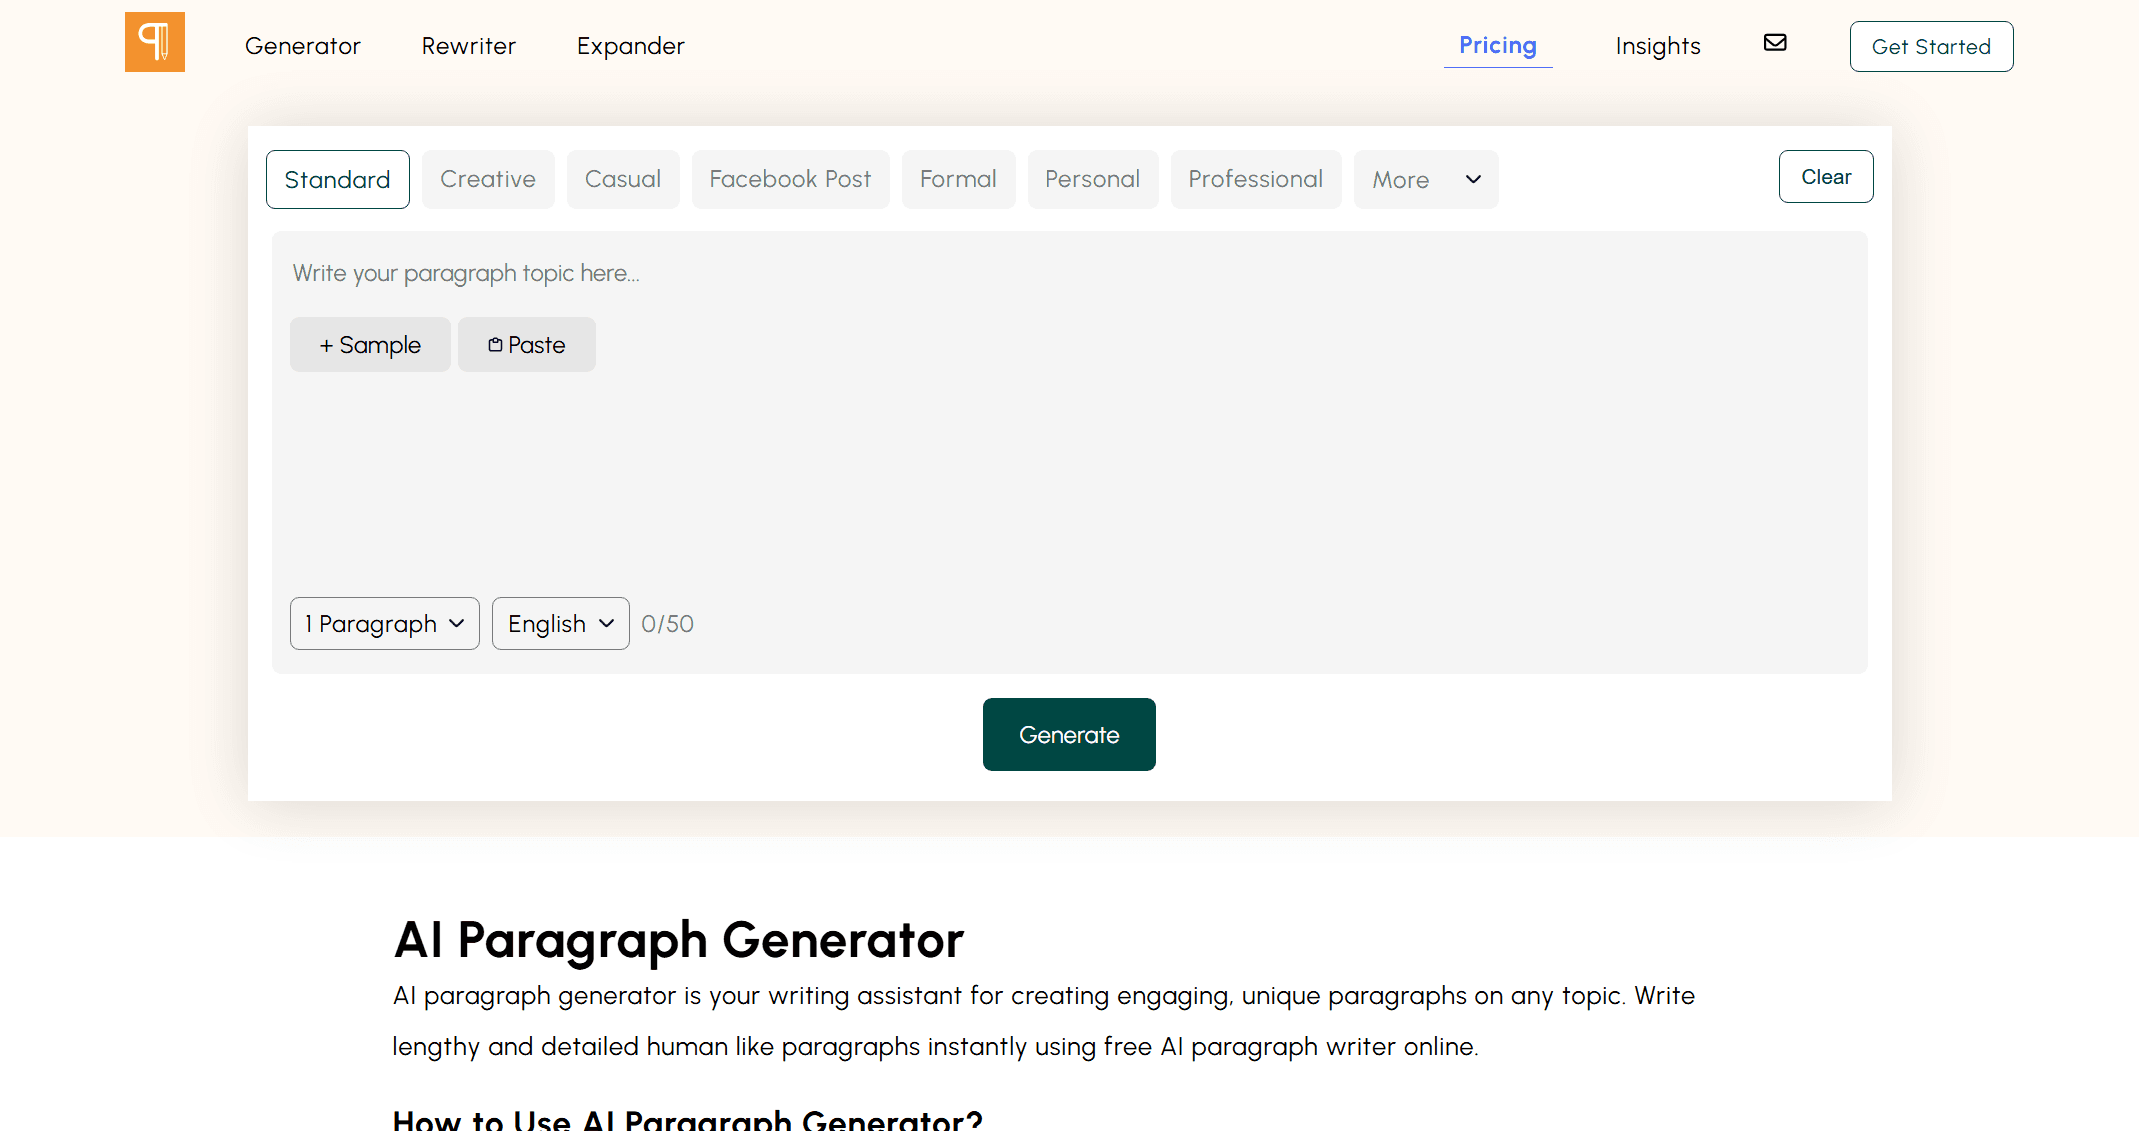Open the 1 Paragraph count dropdown

click(x=384, y=624)
